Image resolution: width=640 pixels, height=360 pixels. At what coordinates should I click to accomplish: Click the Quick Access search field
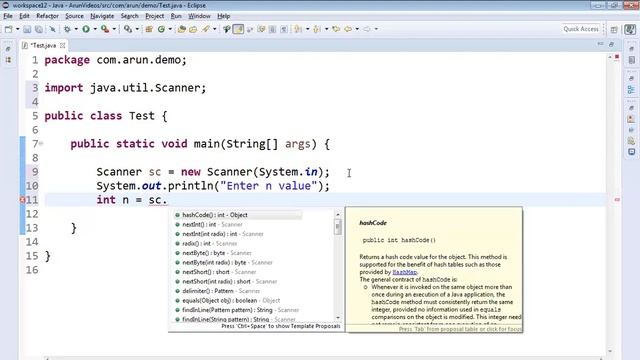click(581, 29)
